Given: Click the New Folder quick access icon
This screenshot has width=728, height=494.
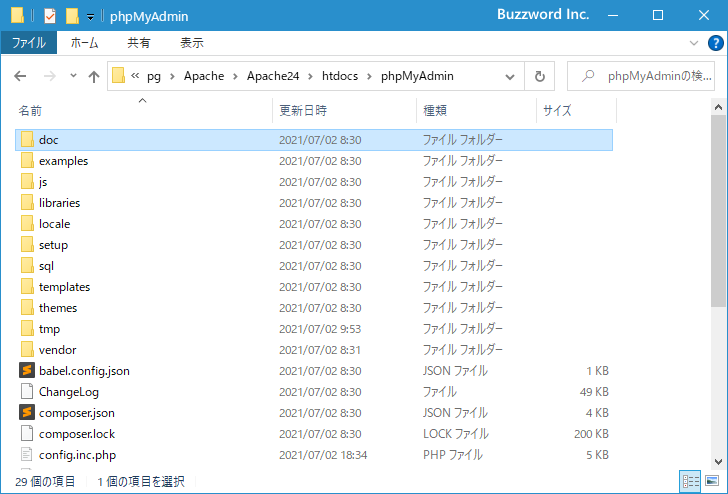Looking at the screenshot, I should [x=72, y=16].
